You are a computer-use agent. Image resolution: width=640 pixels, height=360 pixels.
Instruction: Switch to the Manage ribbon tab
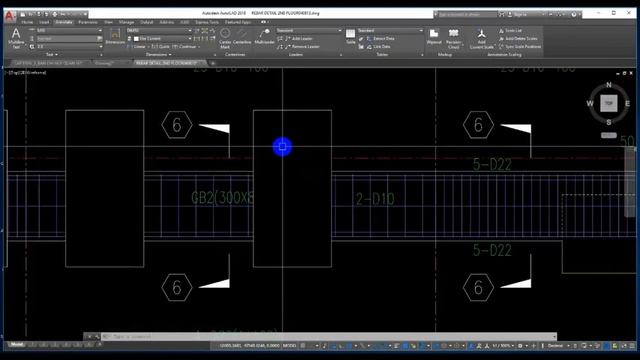(127, 22)
